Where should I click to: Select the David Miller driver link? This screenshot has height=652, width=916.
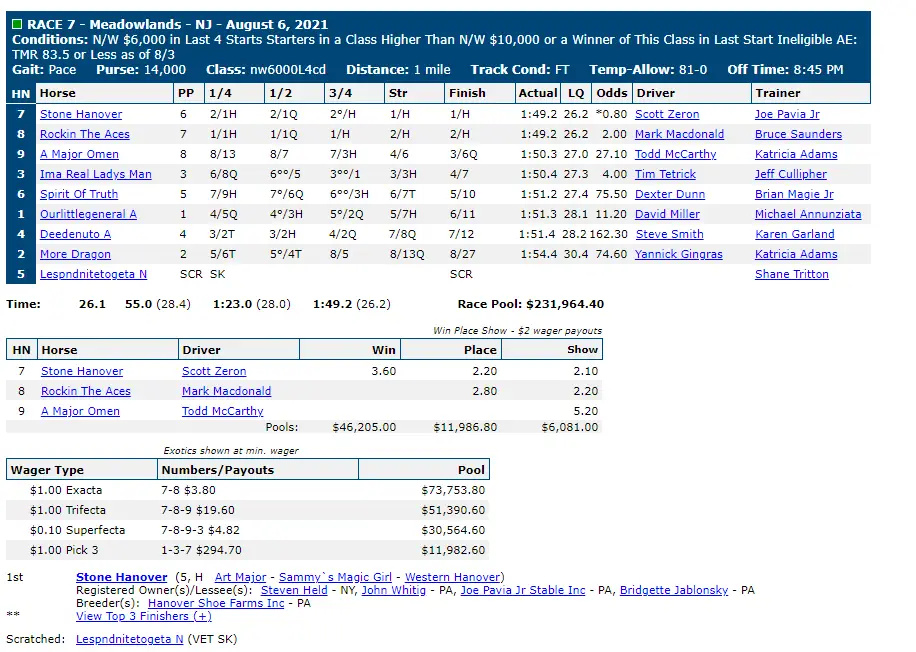[x=667, y=214]
